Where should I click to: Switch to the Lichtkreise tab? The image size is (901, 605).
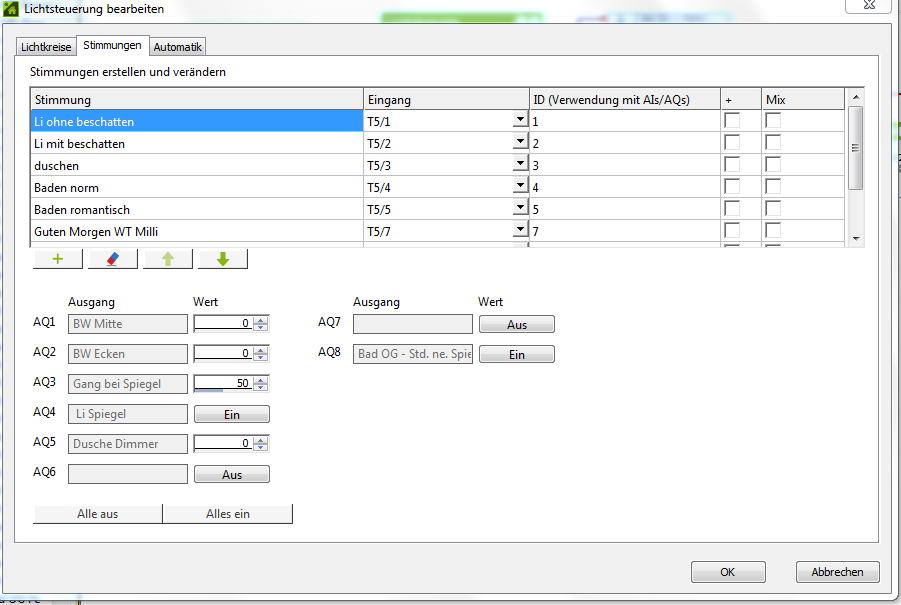pos(46,47)
